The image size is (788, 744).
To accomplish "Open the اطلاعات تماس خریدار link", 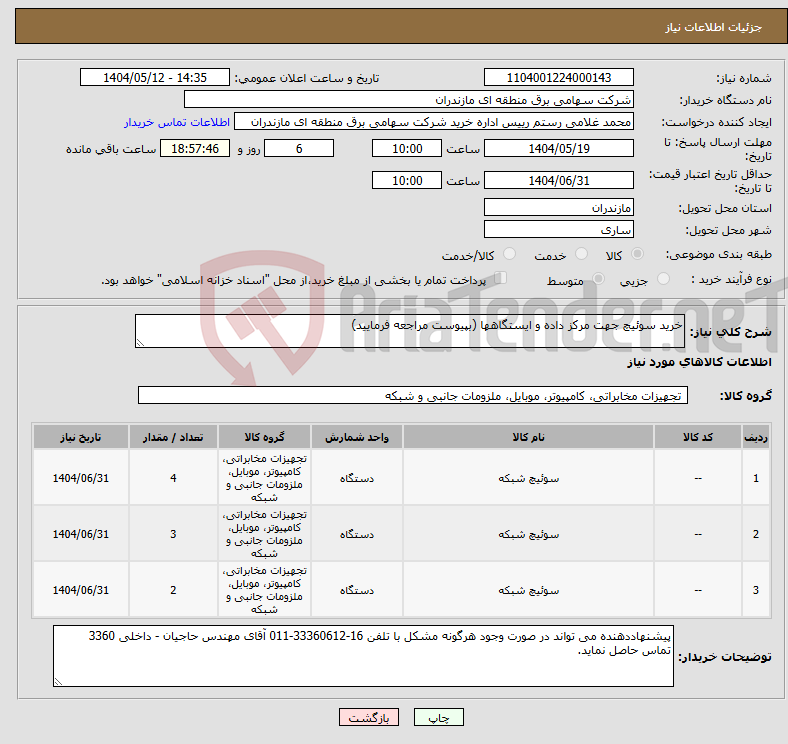I will (177, 122).
